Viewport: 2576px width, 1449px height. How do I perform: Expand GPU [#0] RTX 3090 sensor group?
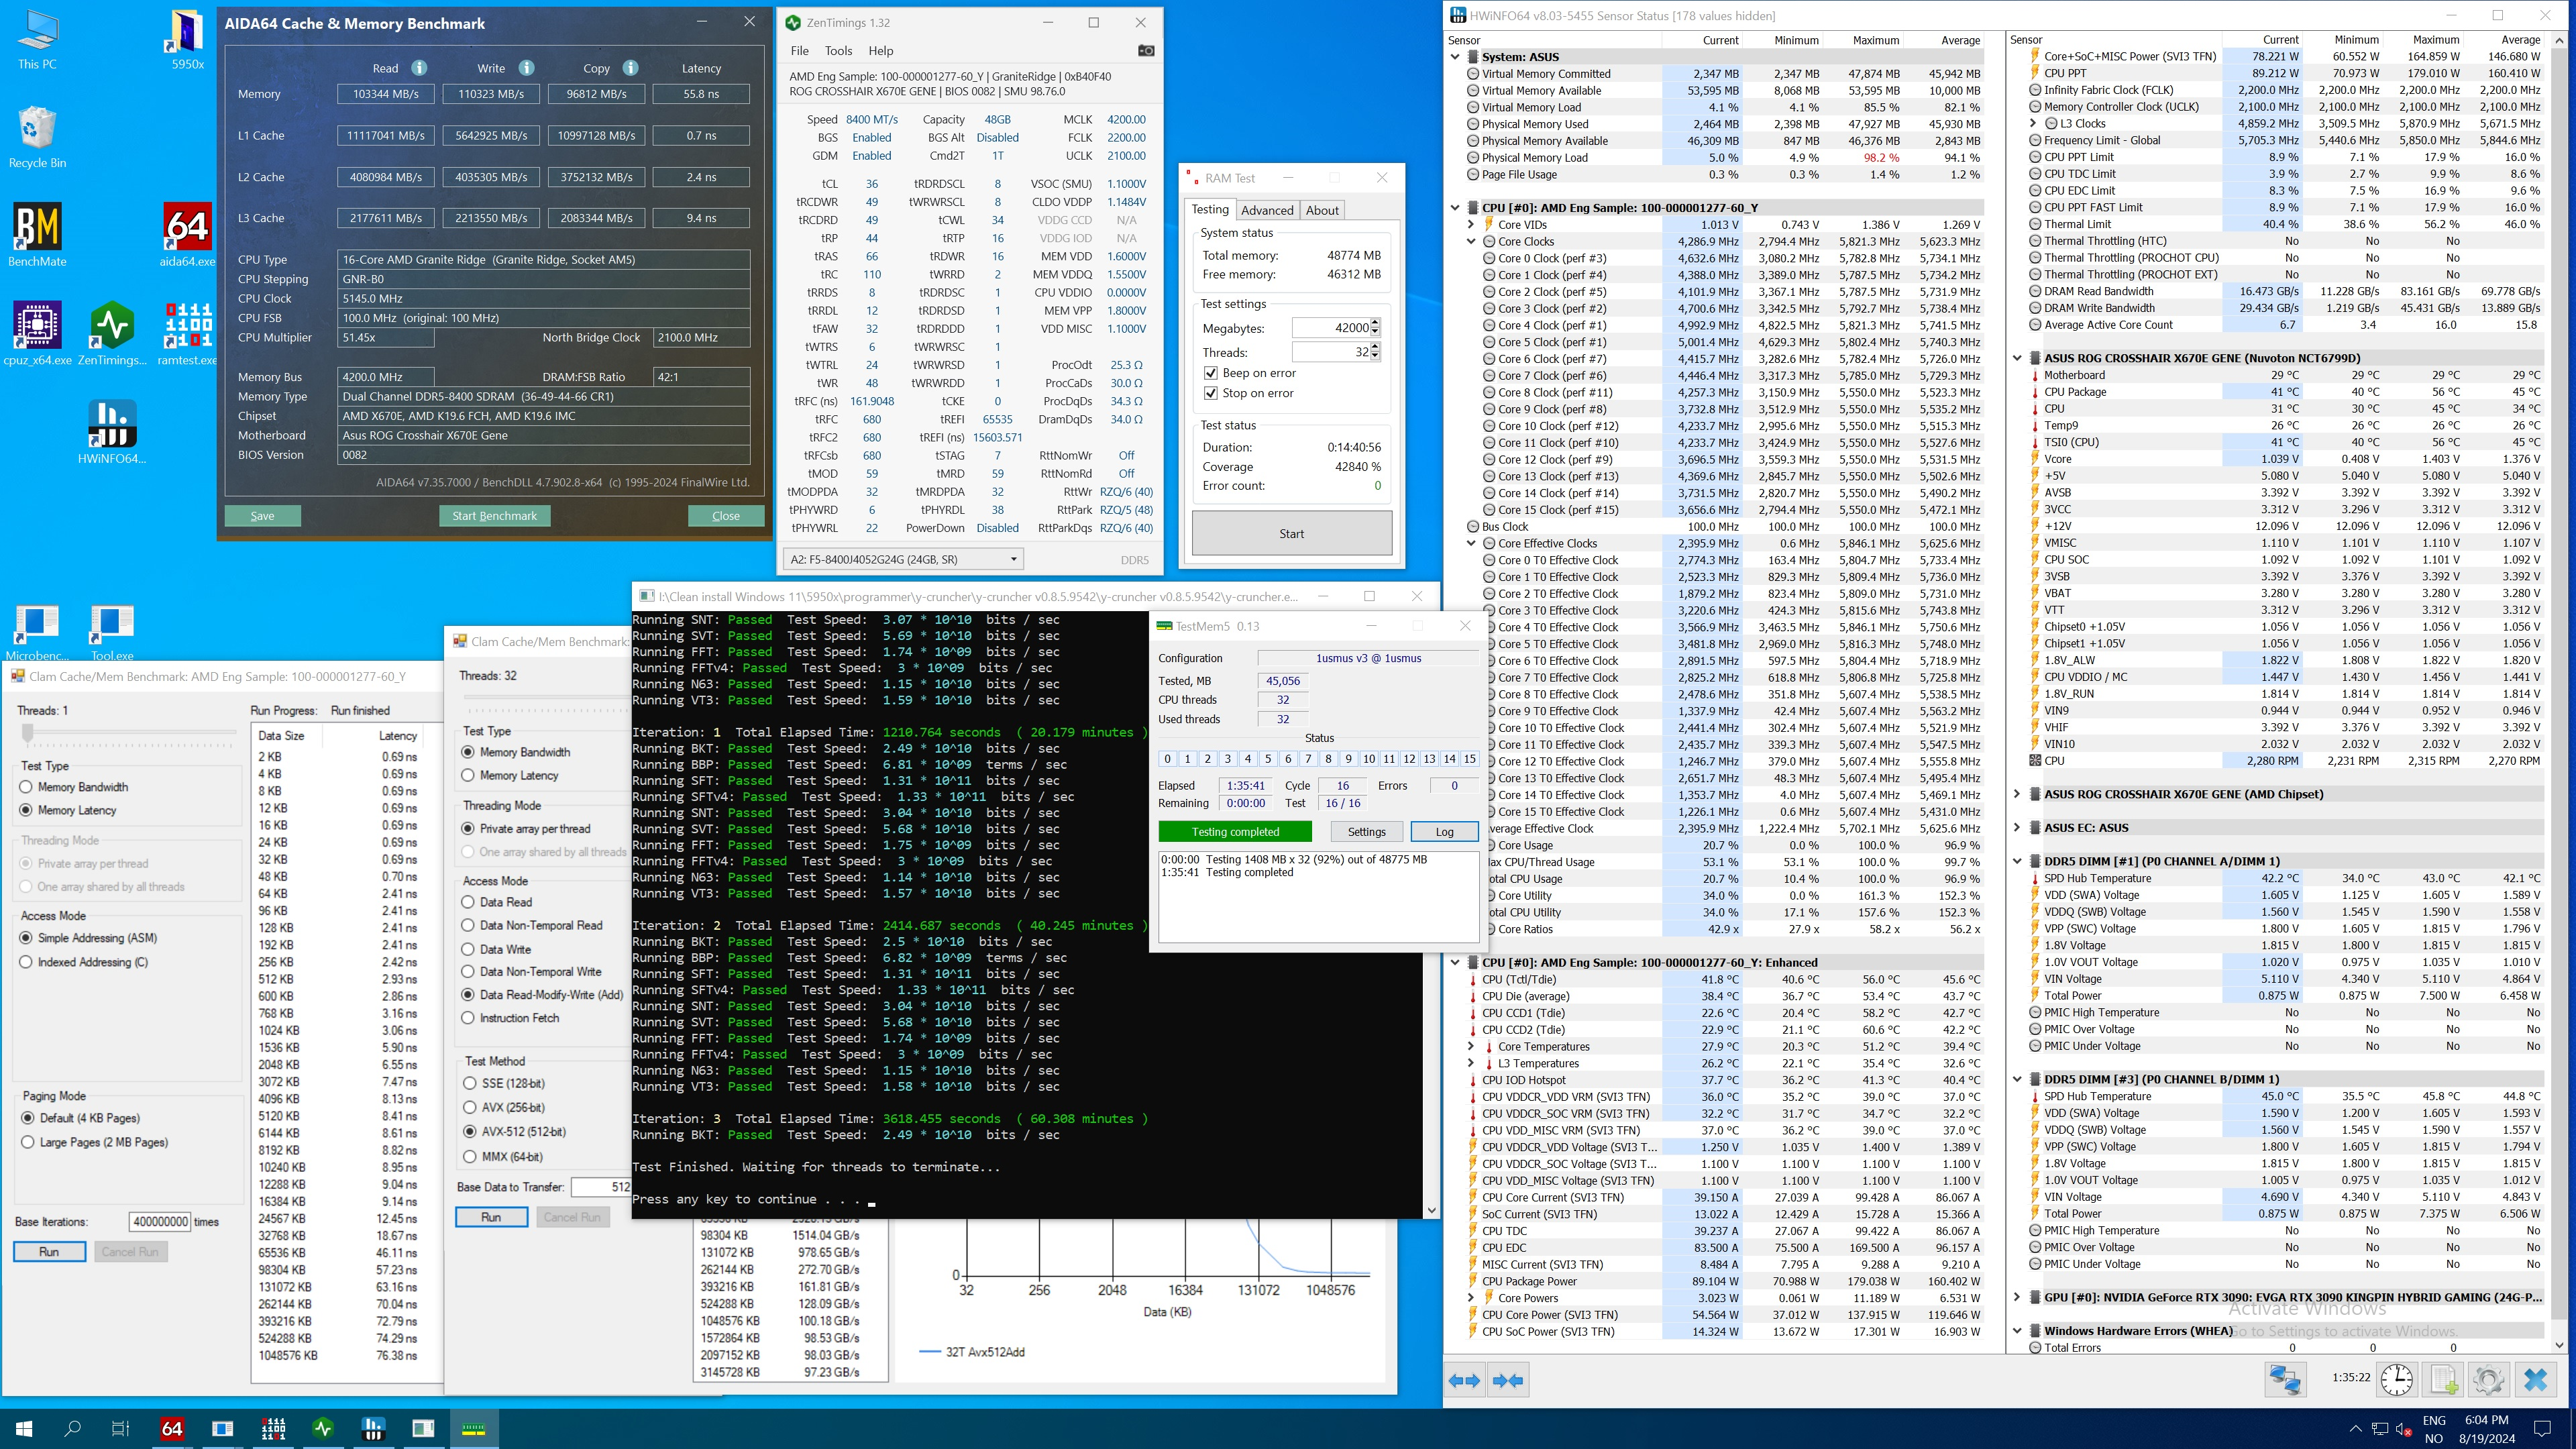point(2017,1297)
